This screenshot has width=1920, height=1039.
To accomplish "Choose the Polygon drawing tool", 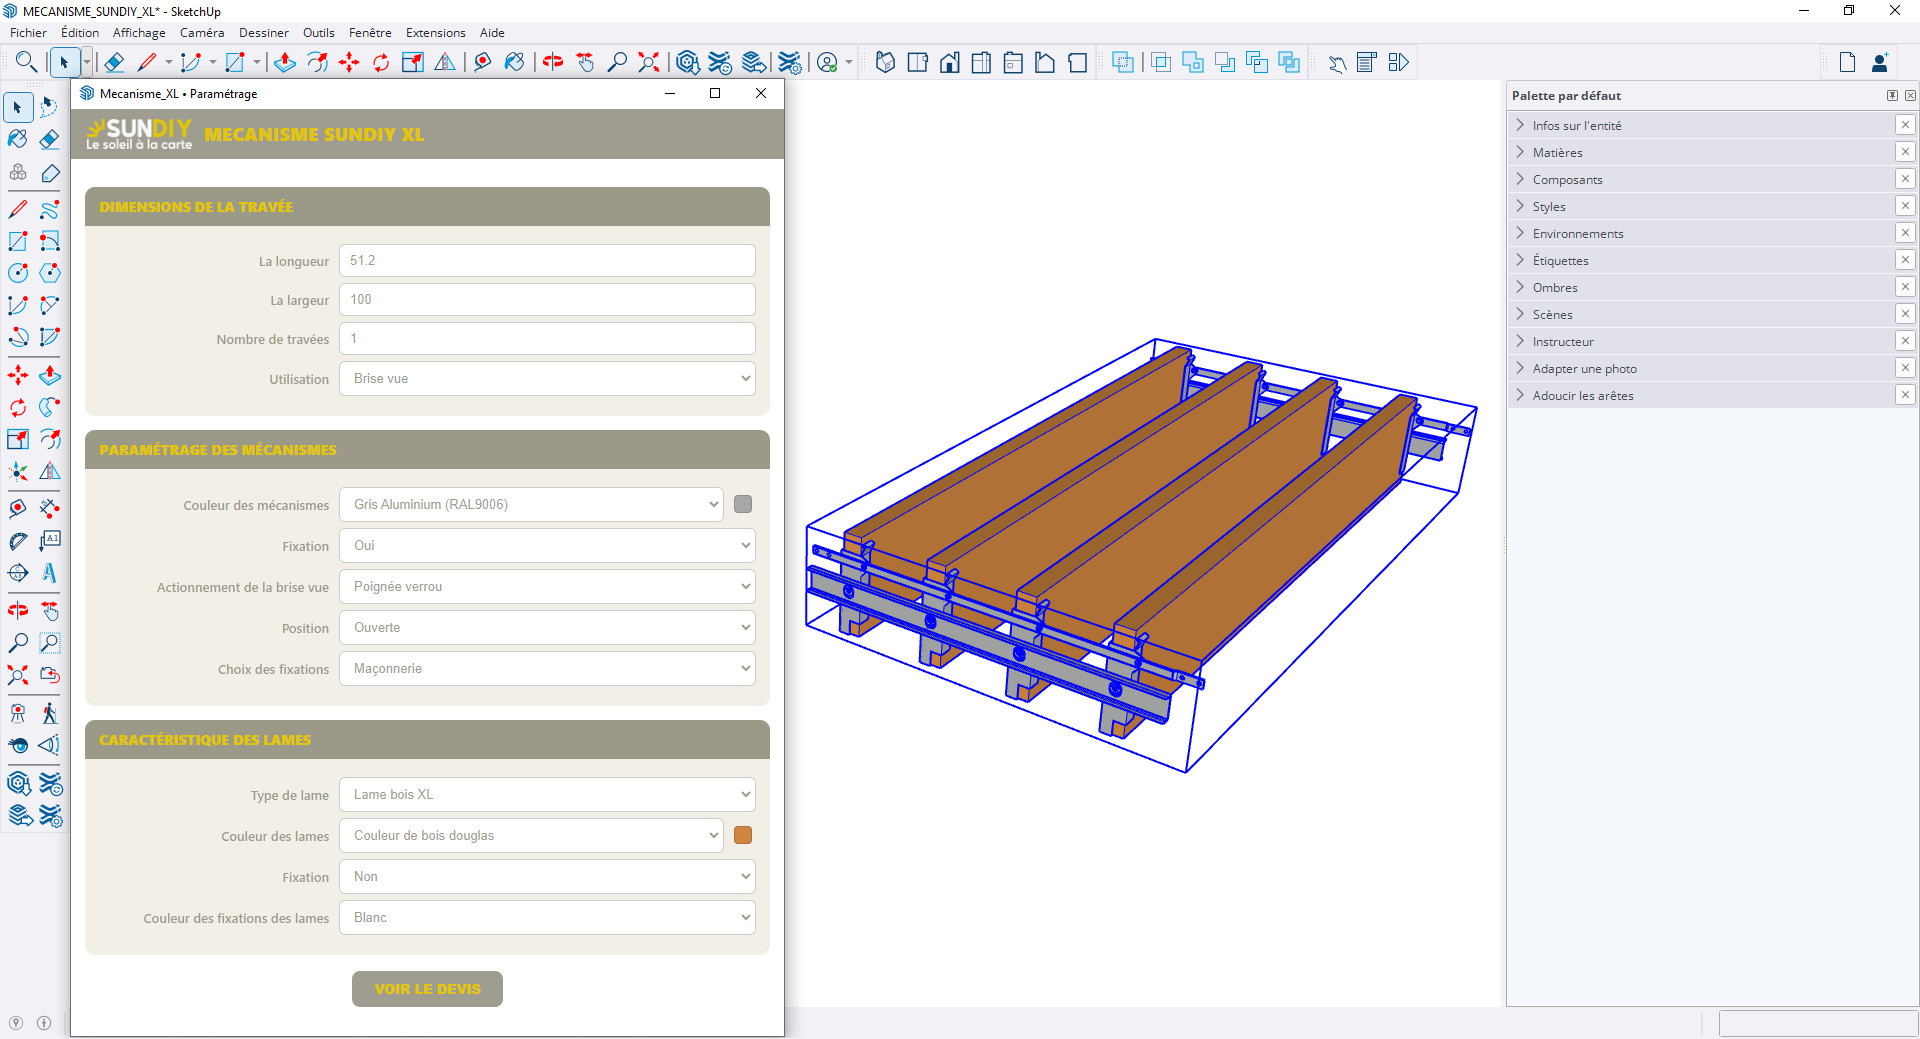I will 49,273.
